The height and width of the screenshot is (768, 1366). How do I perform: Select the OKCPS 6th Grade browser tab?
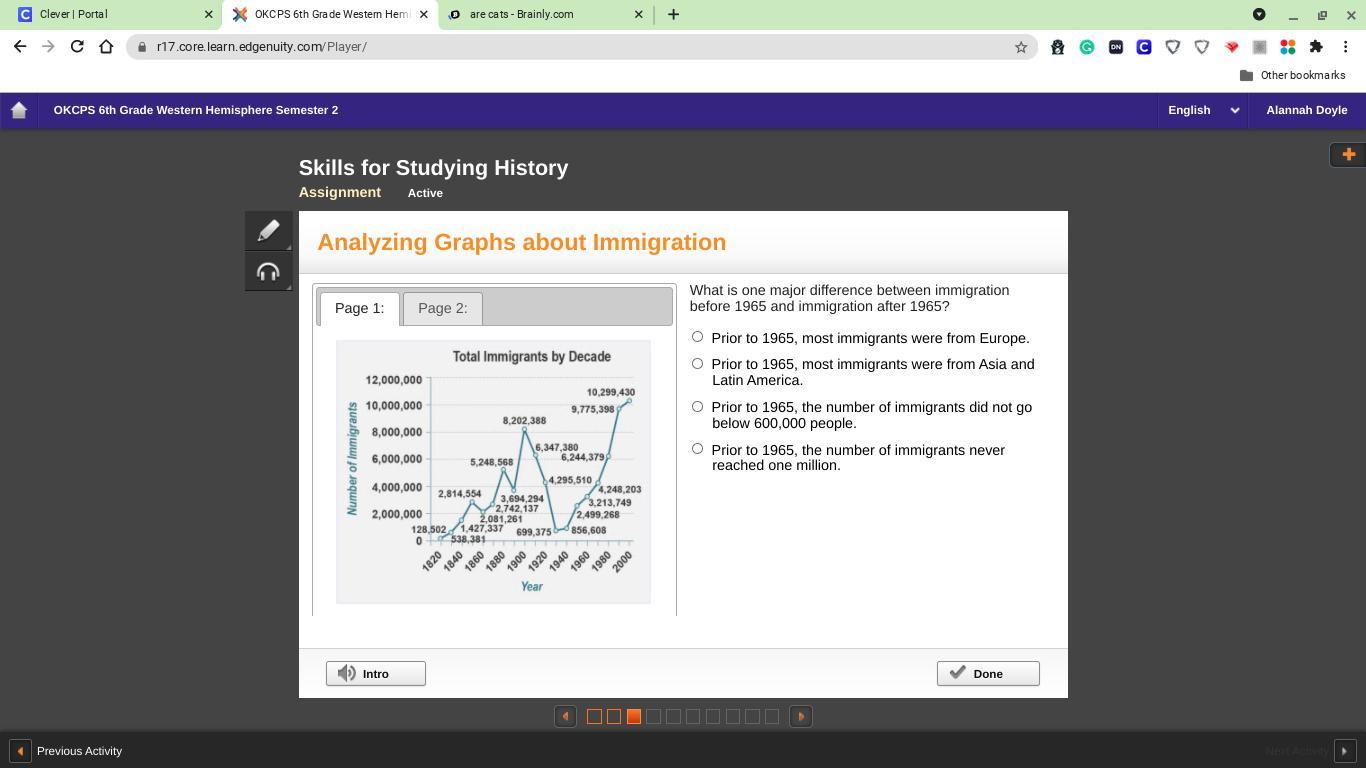[330, 14]
